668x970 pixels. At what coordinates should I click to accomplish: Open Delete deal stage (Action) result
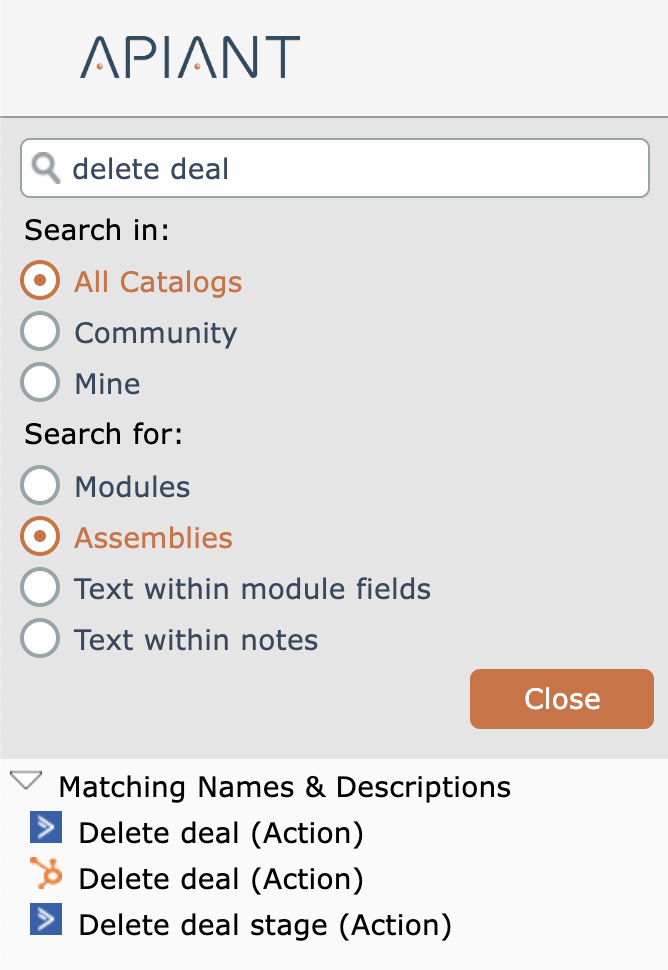264,924
